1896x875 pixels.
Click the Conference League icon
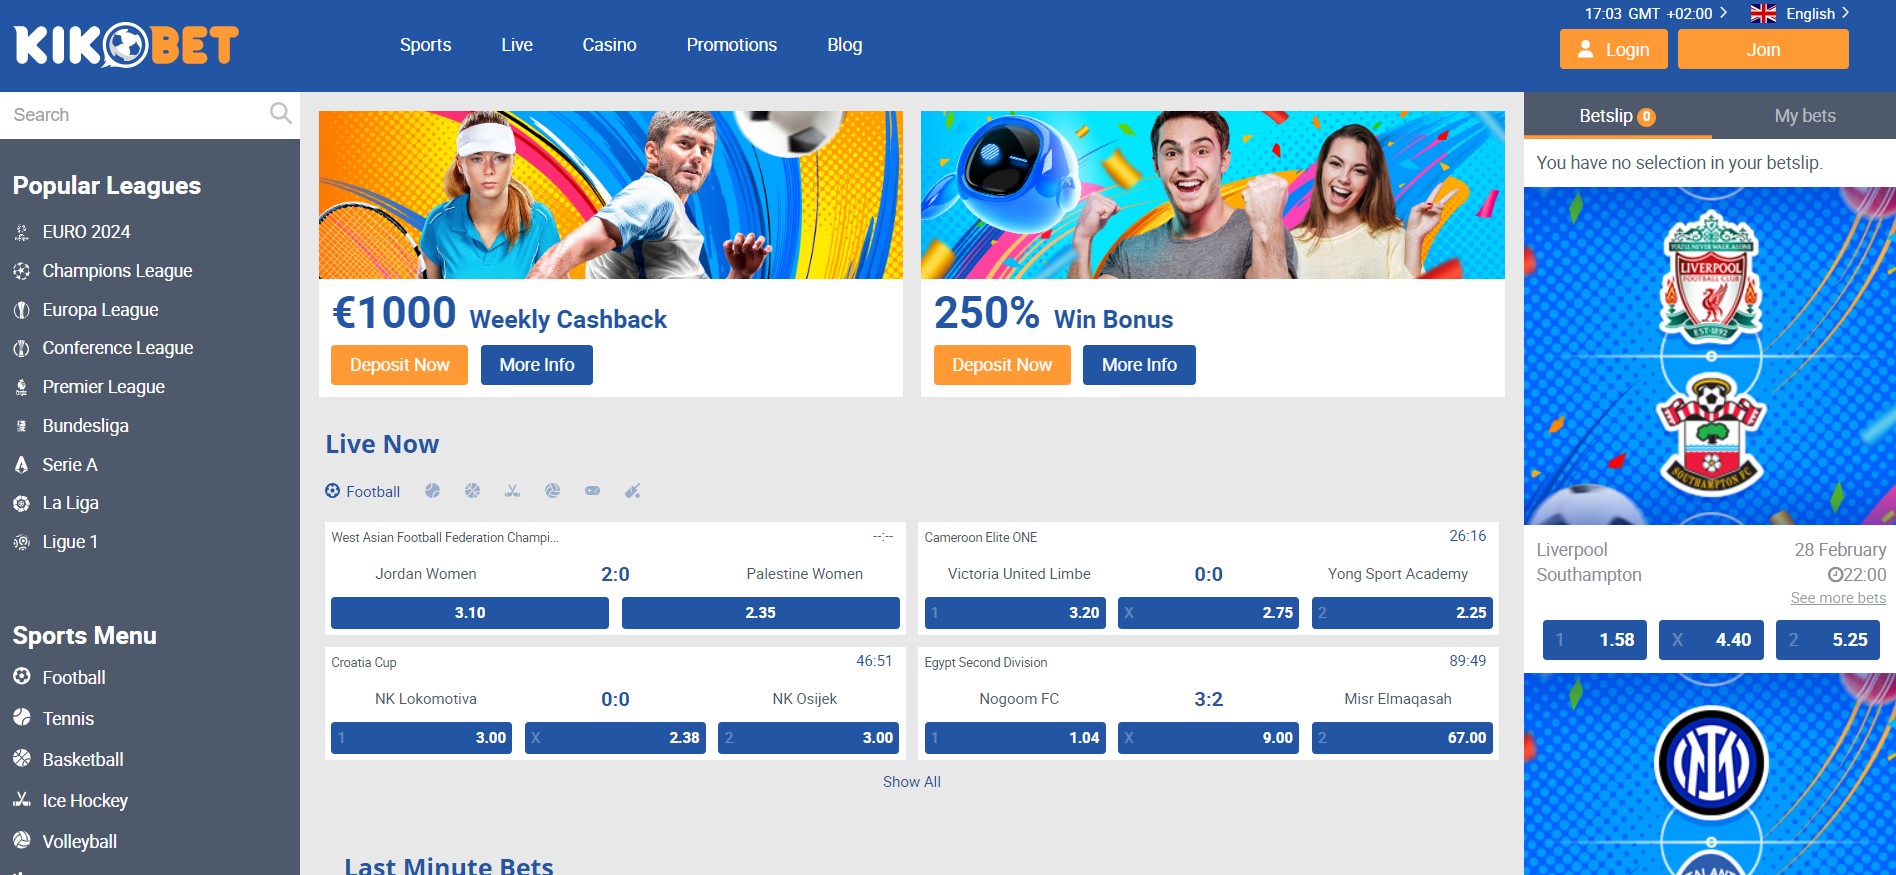[x=21, y=348]
